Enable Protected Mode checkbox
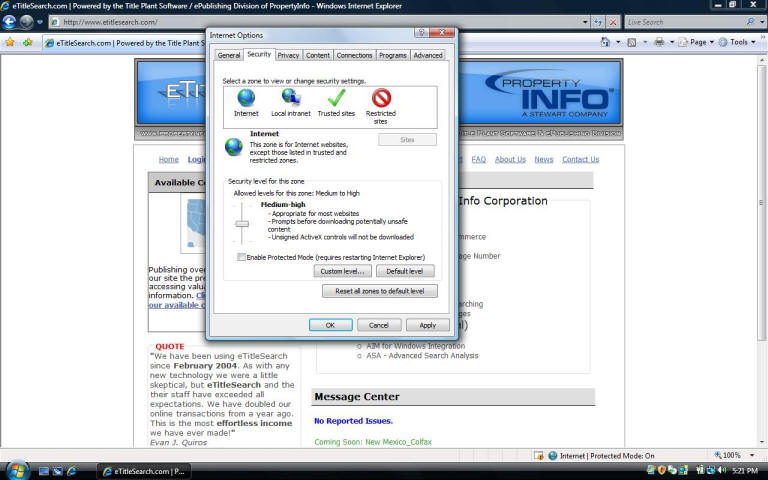Viewport: 768px width, 480px height. click(241, 257)
